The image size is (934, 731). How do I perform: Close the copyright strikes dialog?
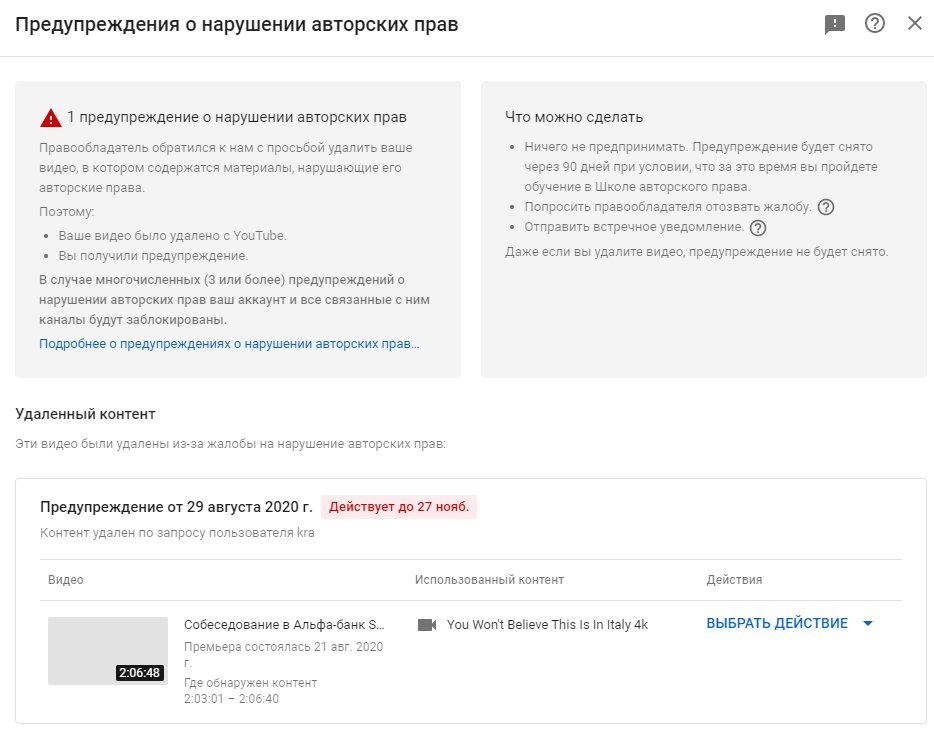(x=914, y=24)
